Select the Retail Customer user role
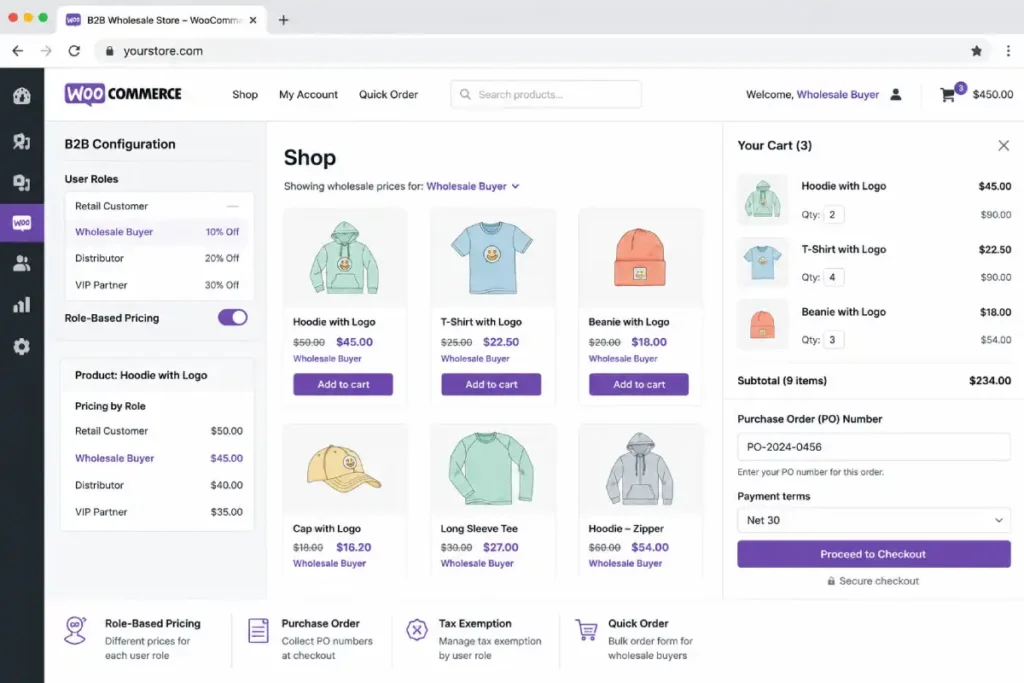The width and height of the screenshot is (1024, 683). (x=157, y=206)
